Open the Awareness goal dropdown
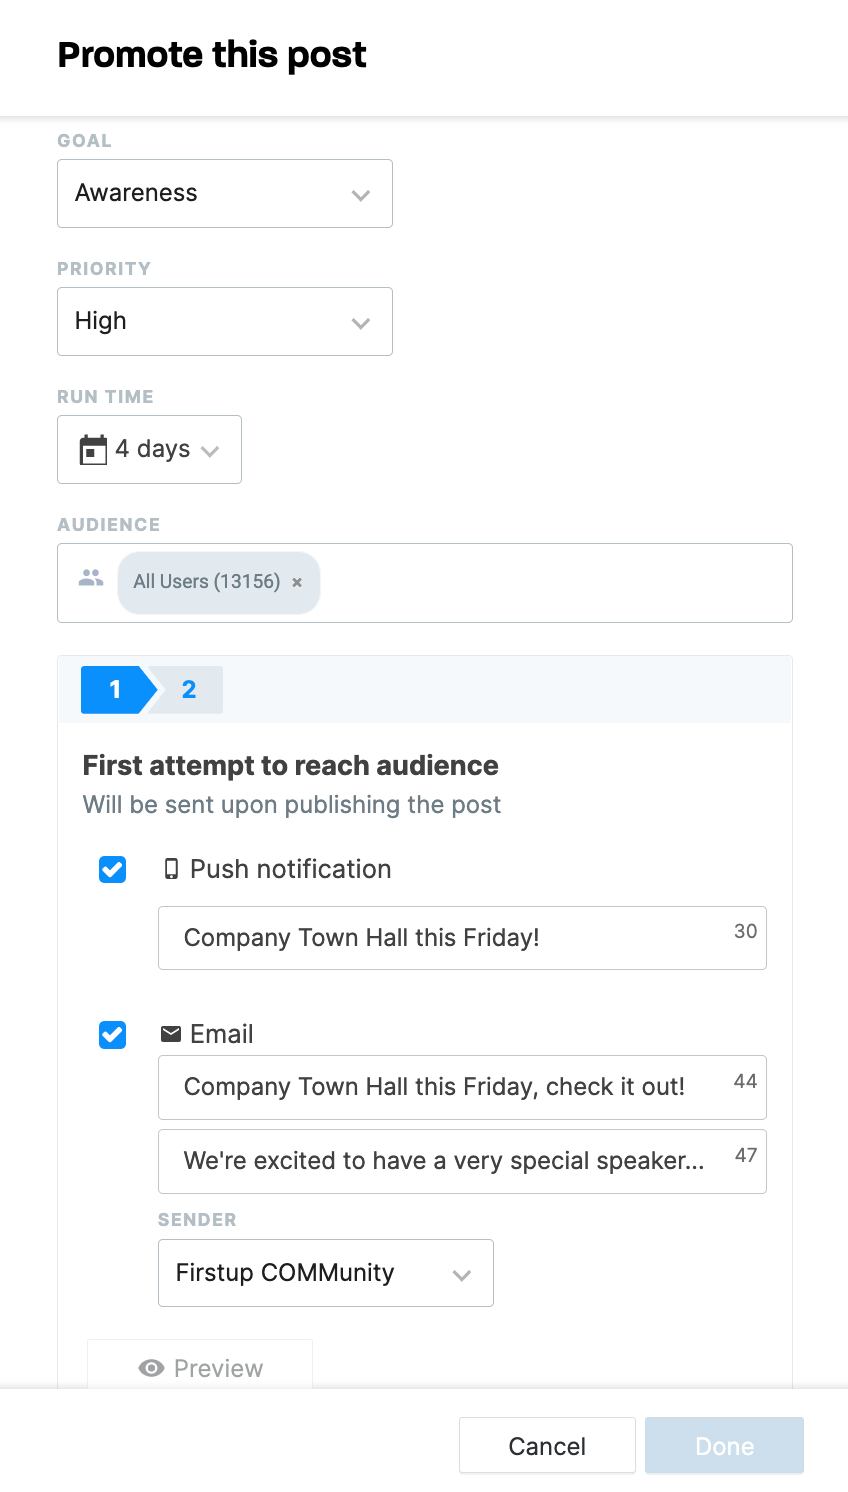848x1492 pixels. click(x=225, y=193)
